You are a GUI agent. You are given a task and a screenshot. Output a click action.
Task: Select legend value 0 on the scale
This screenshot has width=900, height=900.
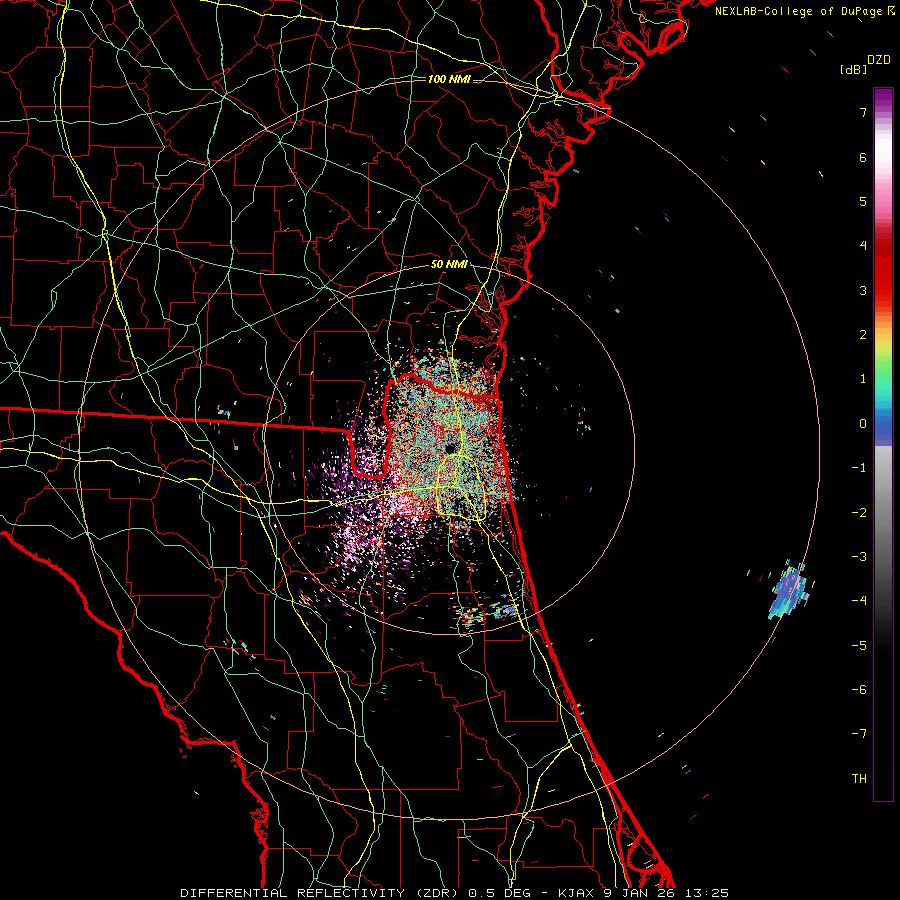pos(863,424)
